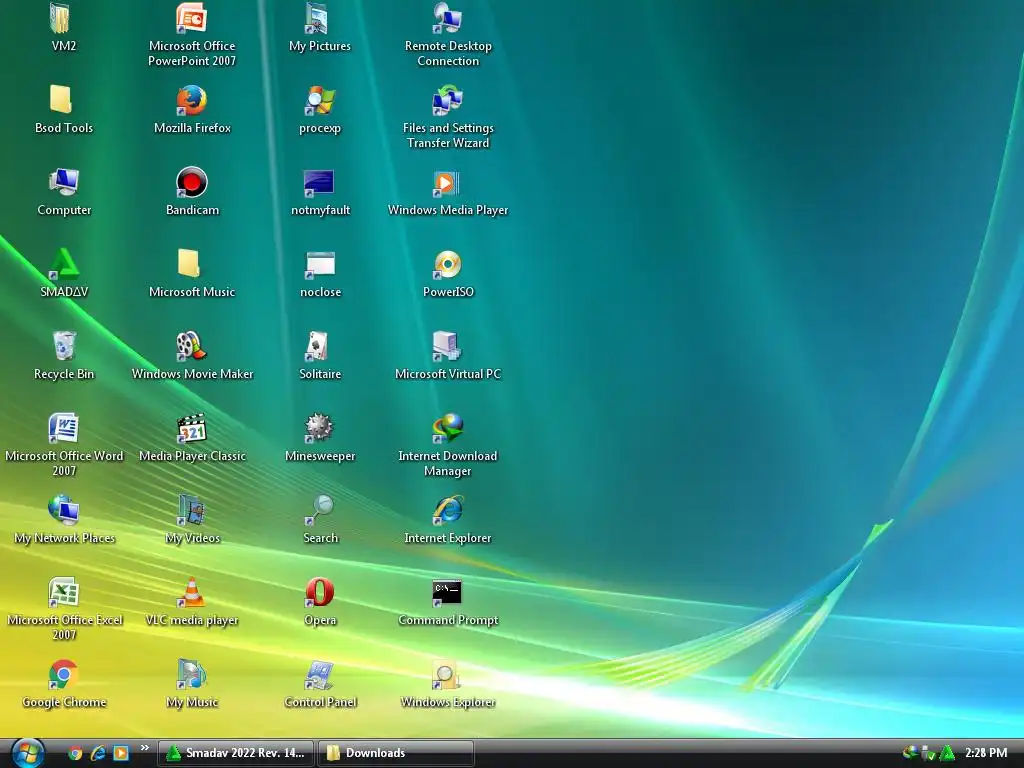Click Chrome in the quick launch bar
The height and width of the screenshot is (768, 1024).
[x=76, y=753]
